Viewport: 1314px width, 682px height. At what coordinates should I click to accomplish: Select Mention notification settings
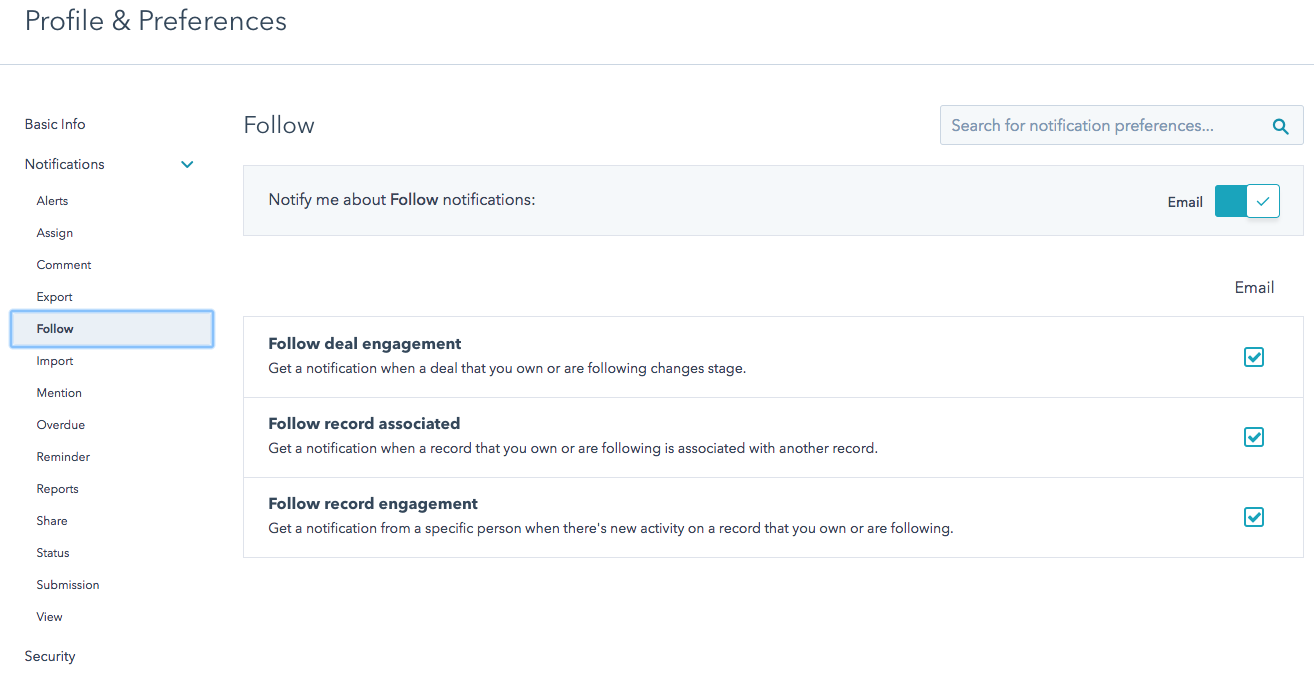click(58, 392)
